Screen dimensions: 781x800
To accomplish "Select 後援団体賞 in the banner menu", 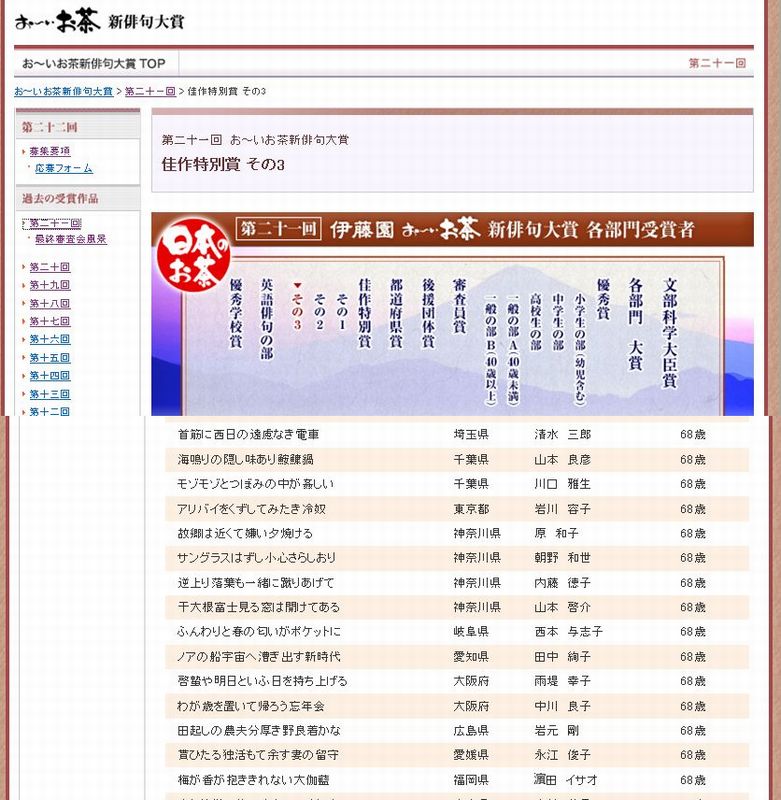I will tap(428, 313).
